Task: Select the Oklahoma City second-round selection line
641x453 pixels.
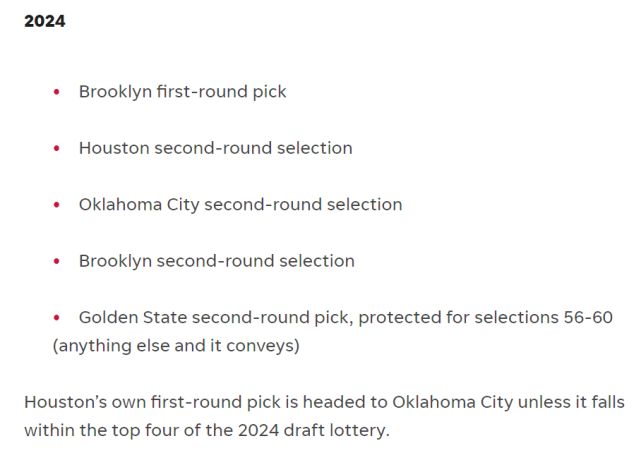Action: tap(240, 204)
